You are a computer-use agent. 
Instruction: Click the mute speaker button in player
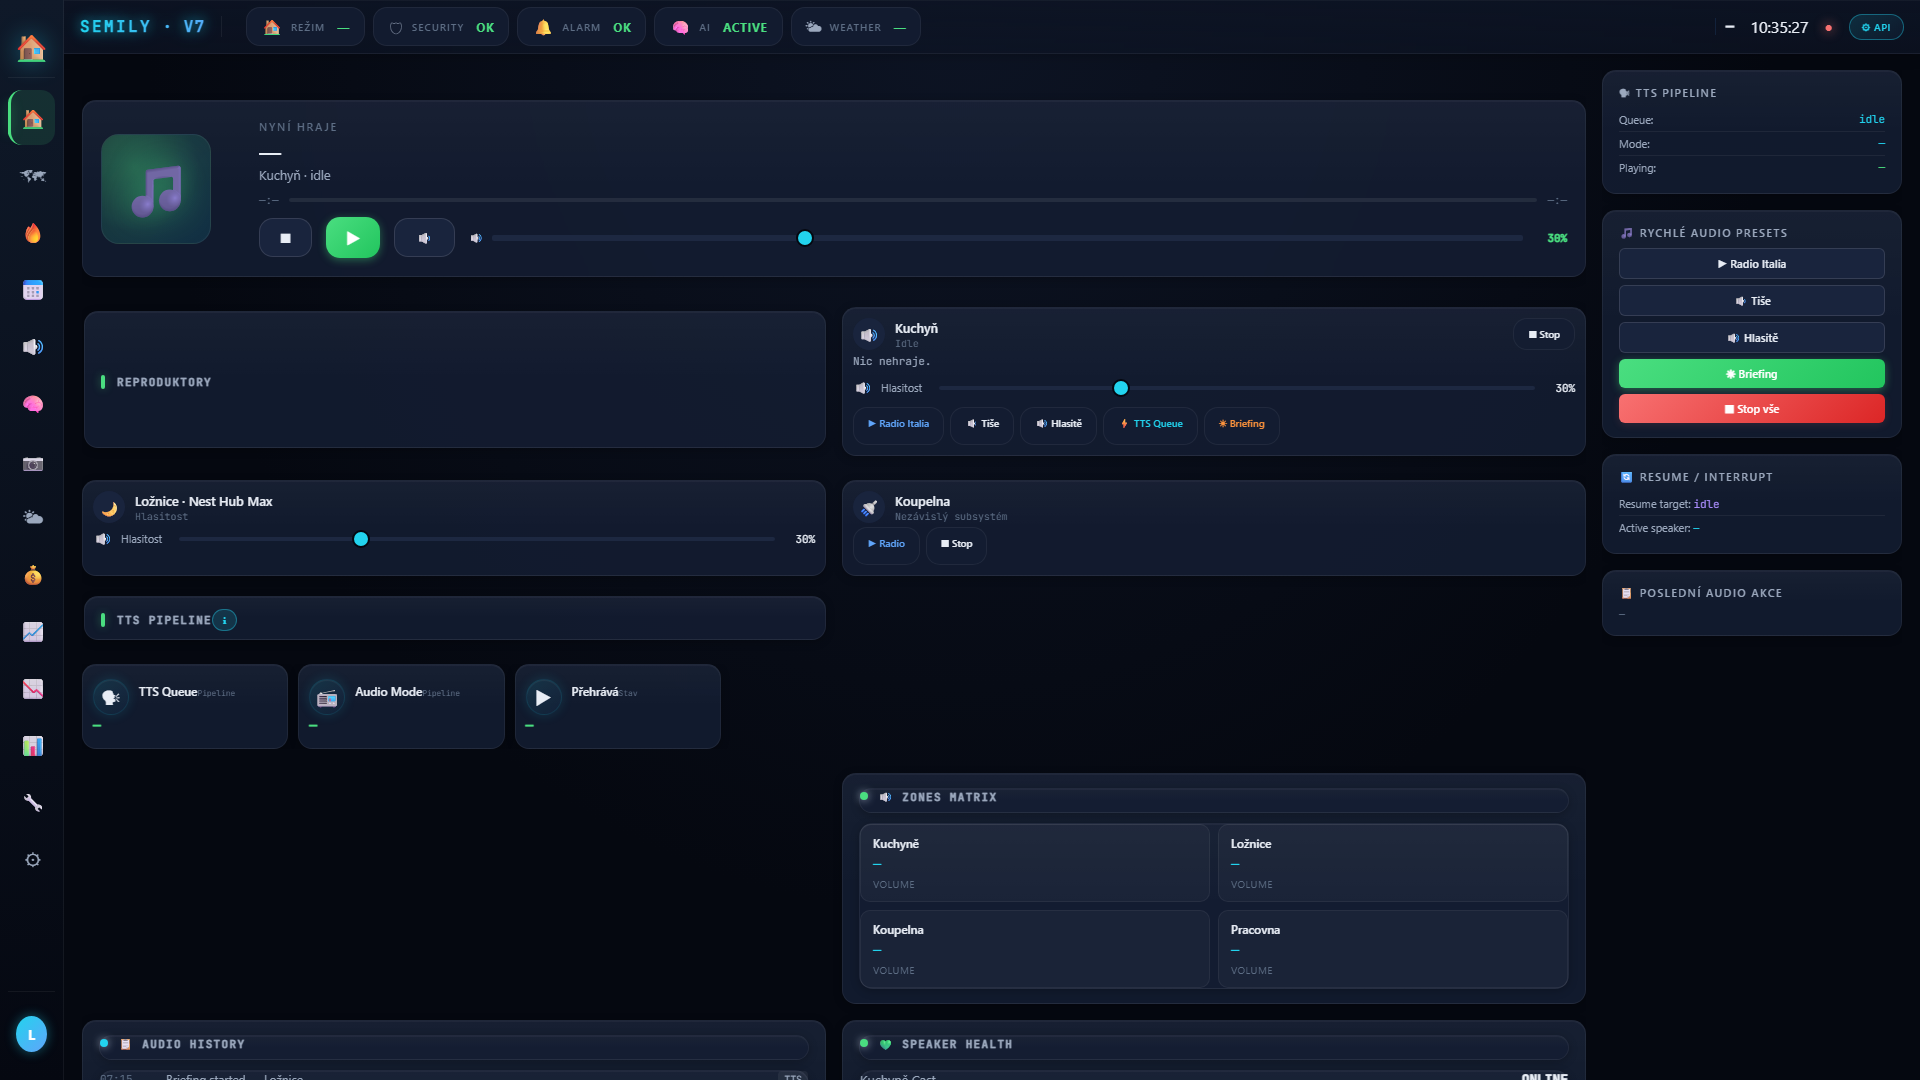(x=424, y=238)
